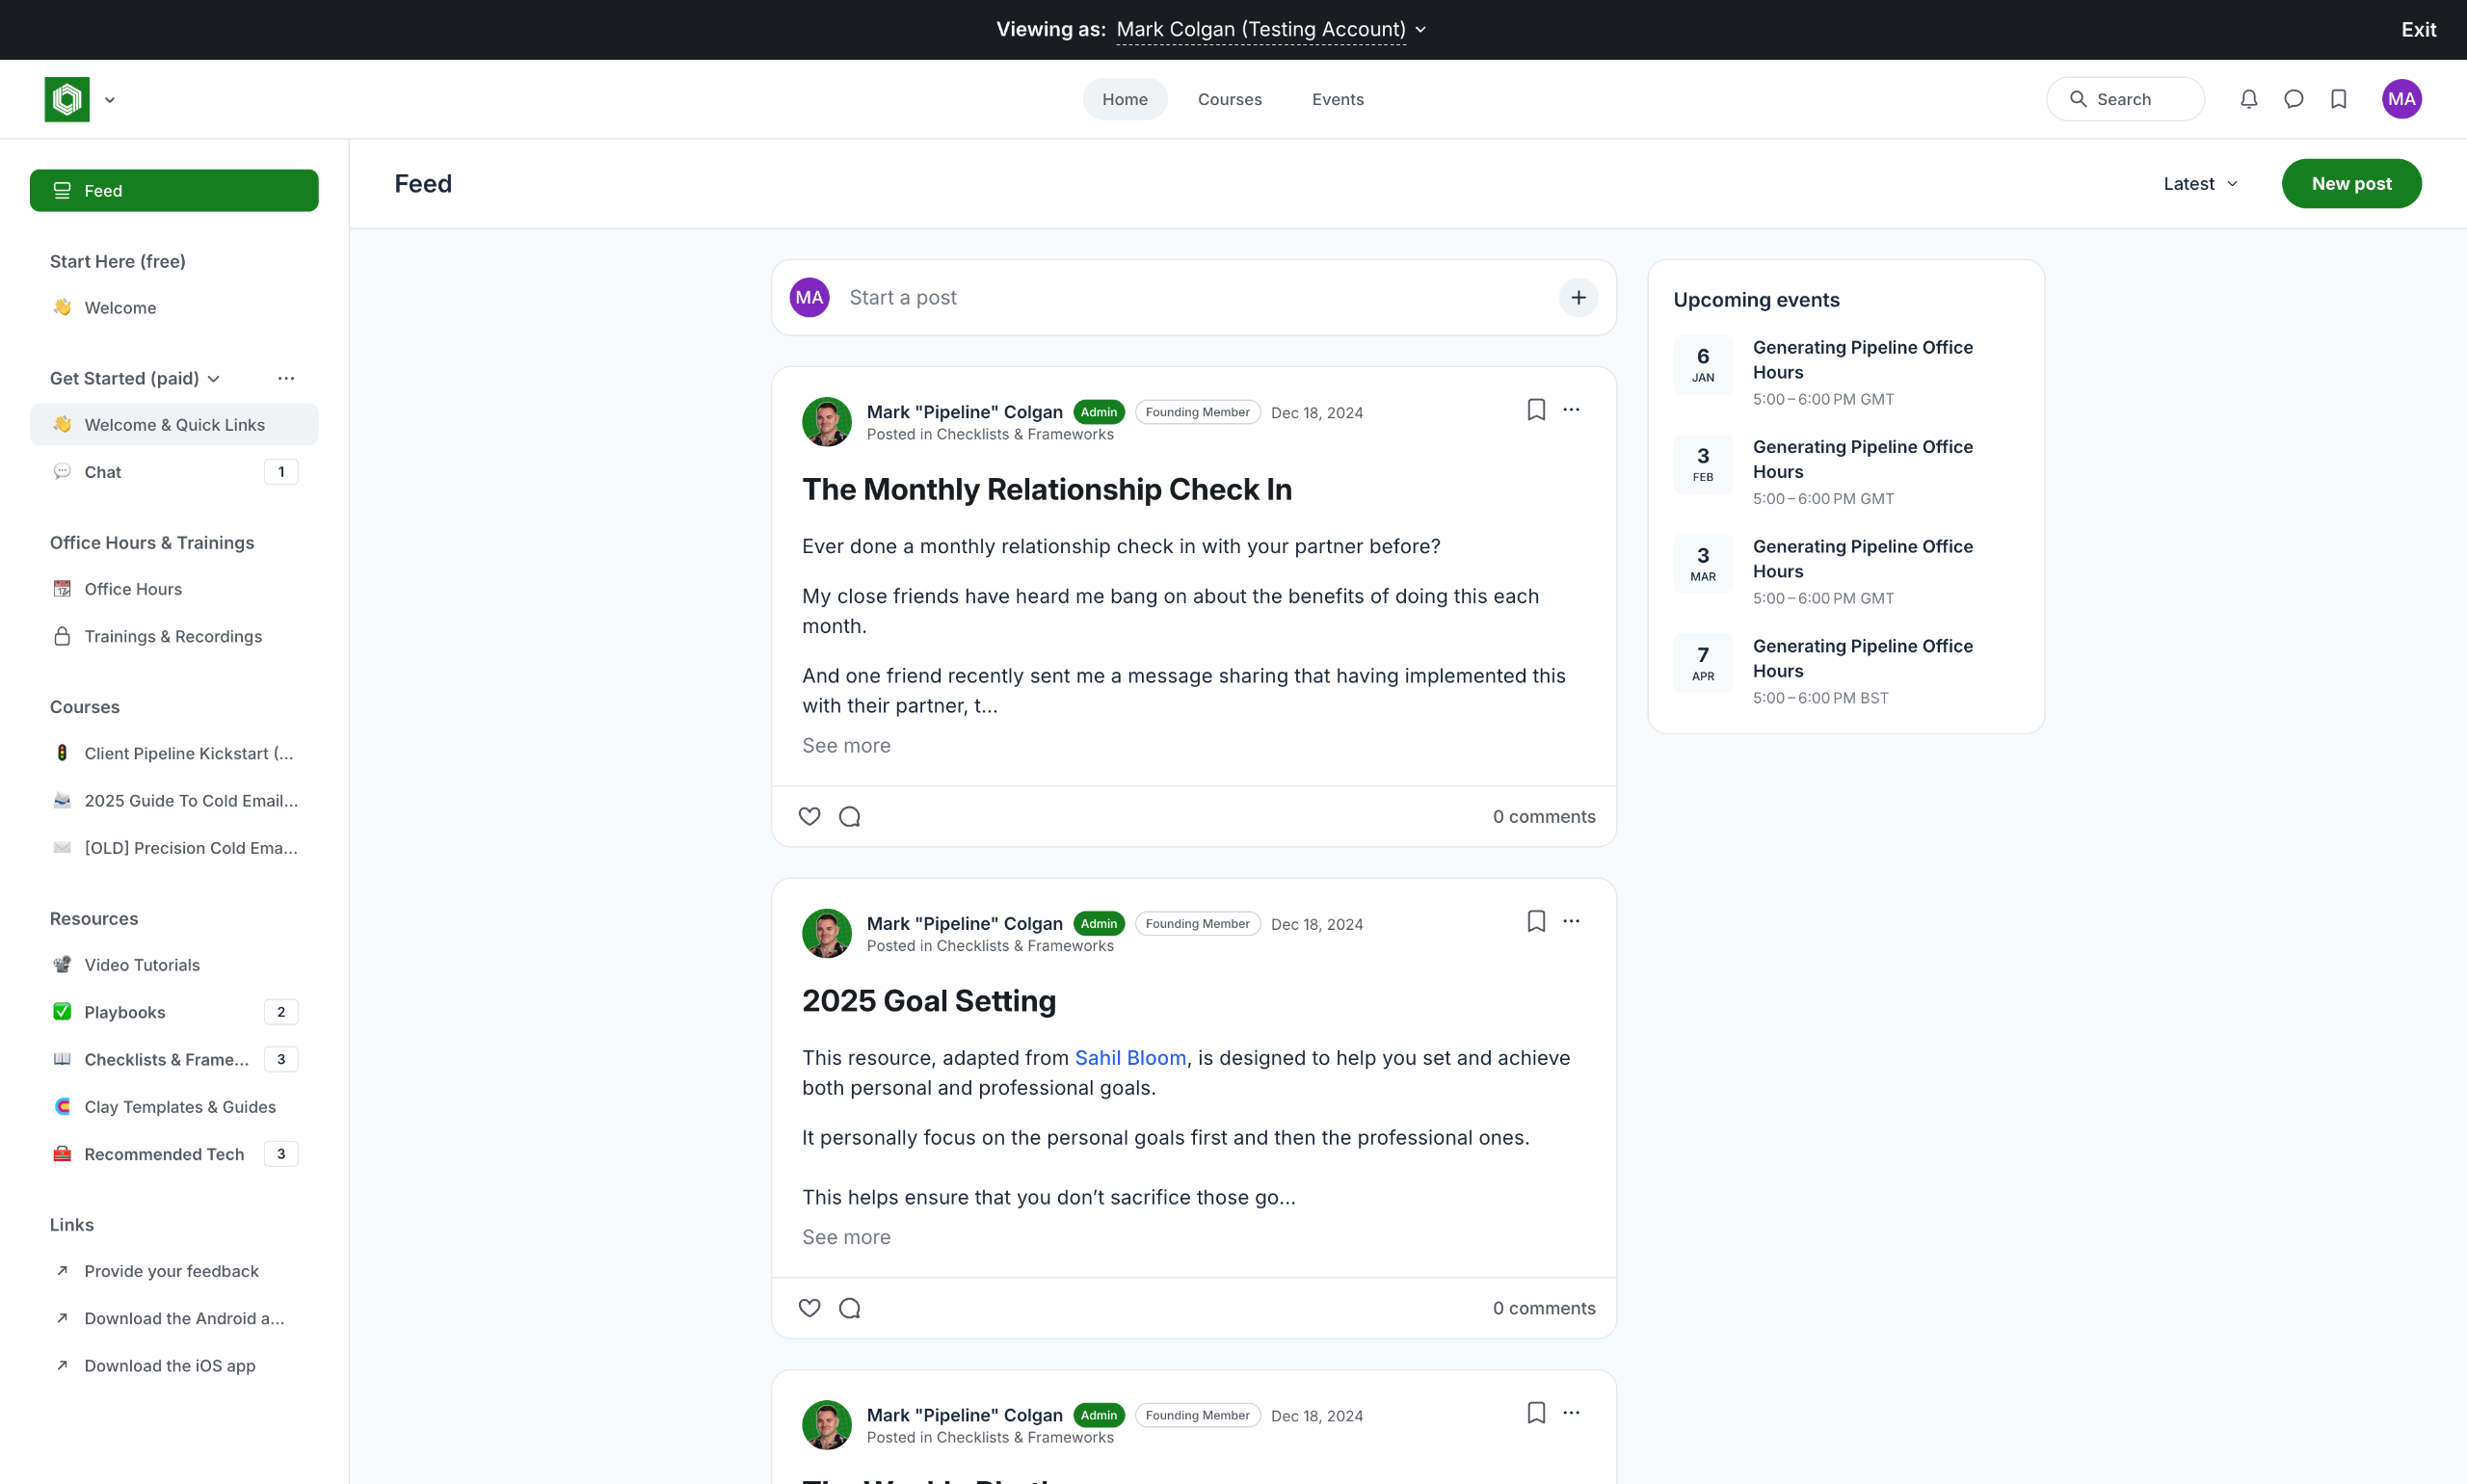This screenshot has height=1484, width=2467.
Task: Open the MA profile avatar in header
Action: click(2401, 99)
